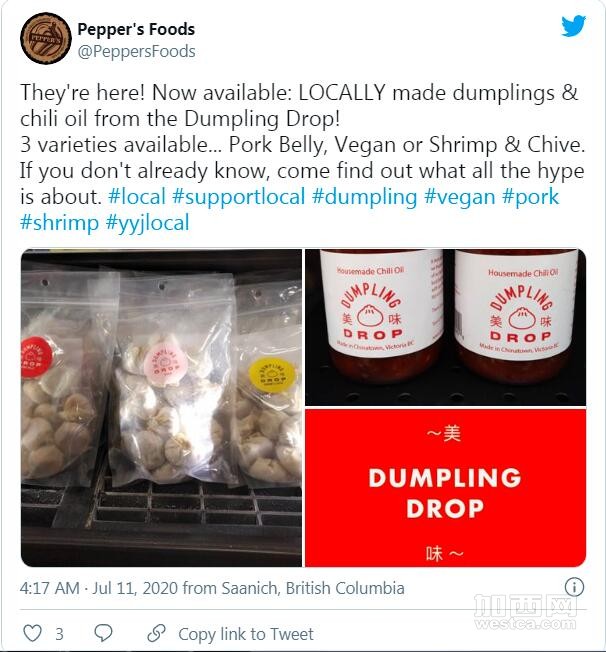
Task: Open the @PeppersFoods handle
Action: pyautogui.click(x=136, y=52)
